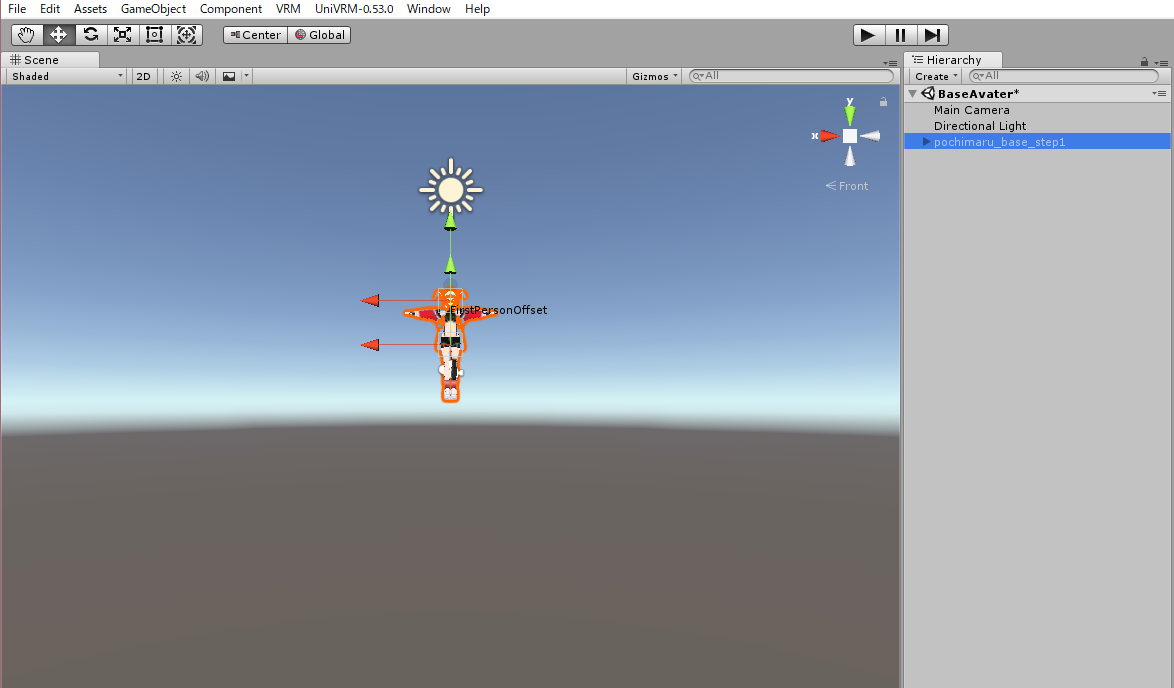This screenshot has height=688, width=1174.
Task: Open the scene effects dropdown arrow
Action: [246, 76]
